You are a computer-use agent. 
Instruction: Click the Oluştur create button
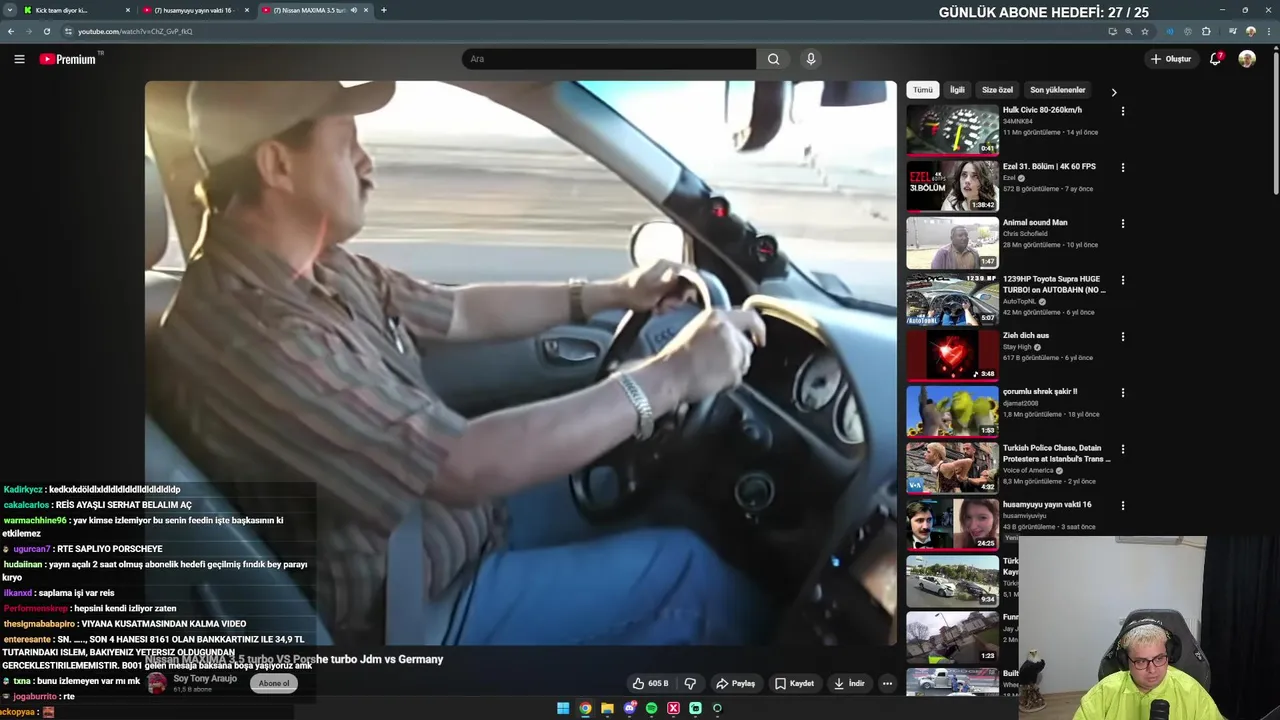1171,59
